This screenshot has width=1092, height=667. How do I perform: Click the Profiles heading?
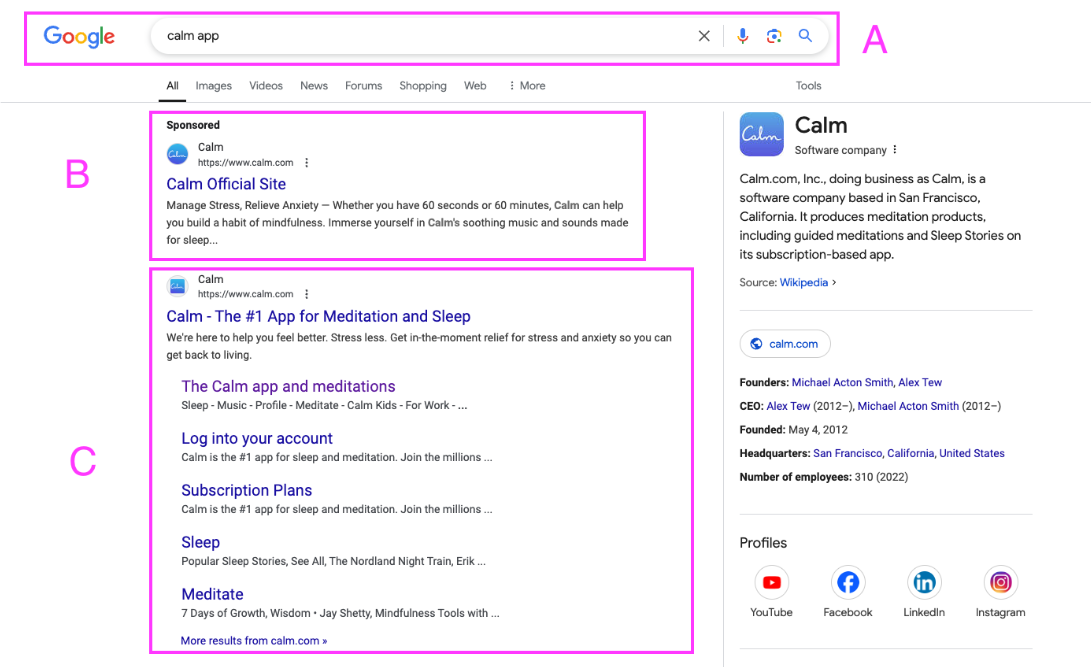click(x=763, y=543)
